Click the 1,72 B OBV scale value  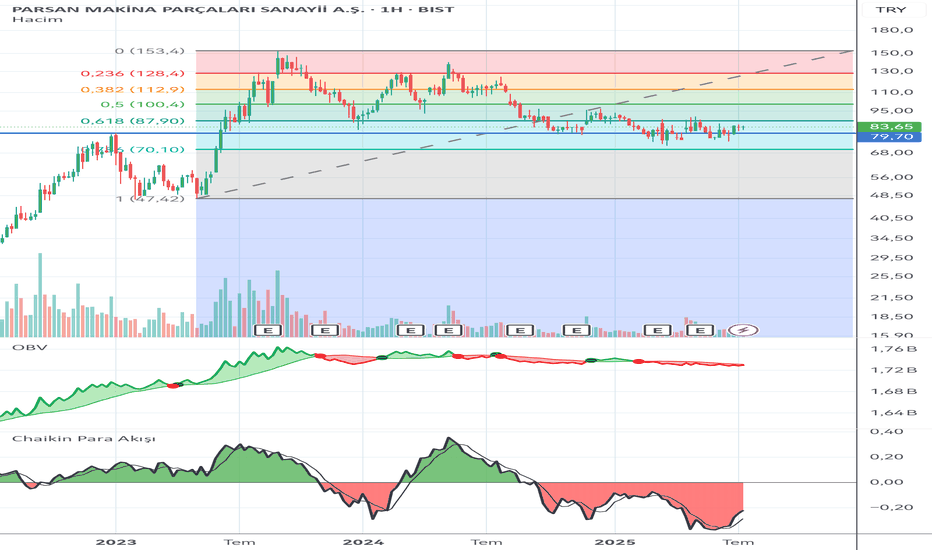point(893,370)
